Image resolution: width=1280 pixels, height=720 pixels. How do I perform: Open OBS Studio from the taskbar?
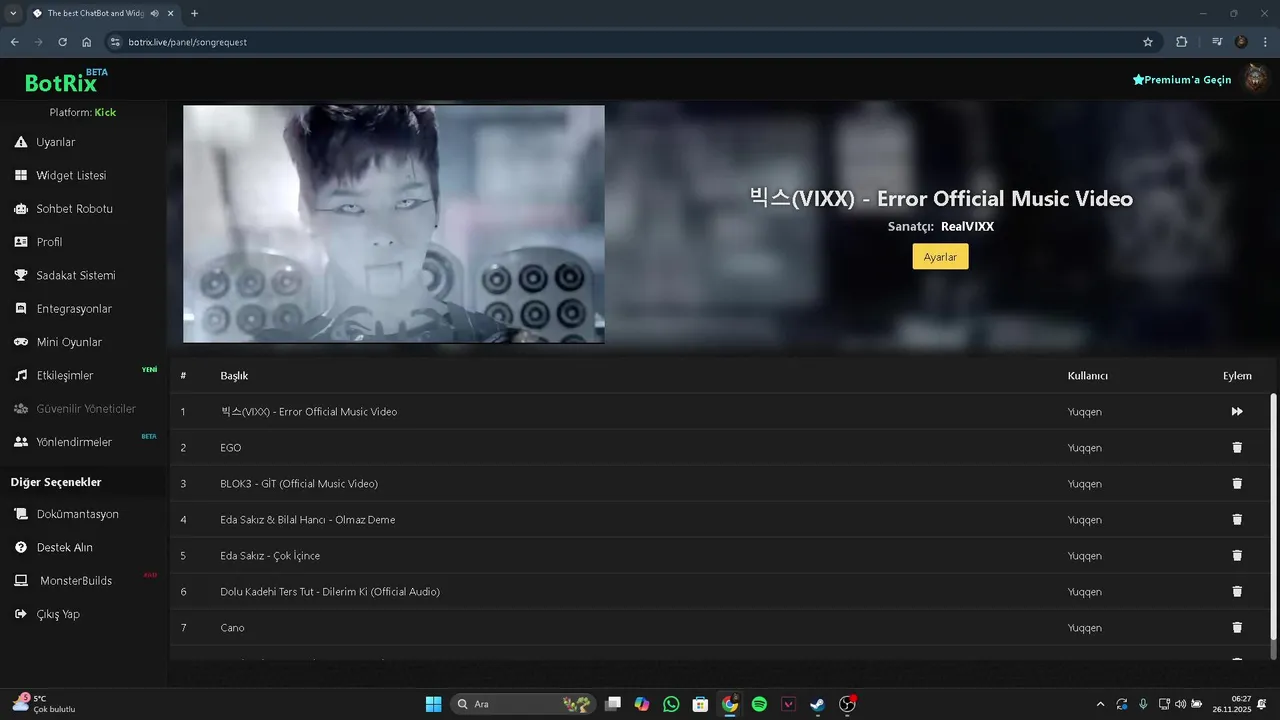pyautogui.click(x=847, y=704)
